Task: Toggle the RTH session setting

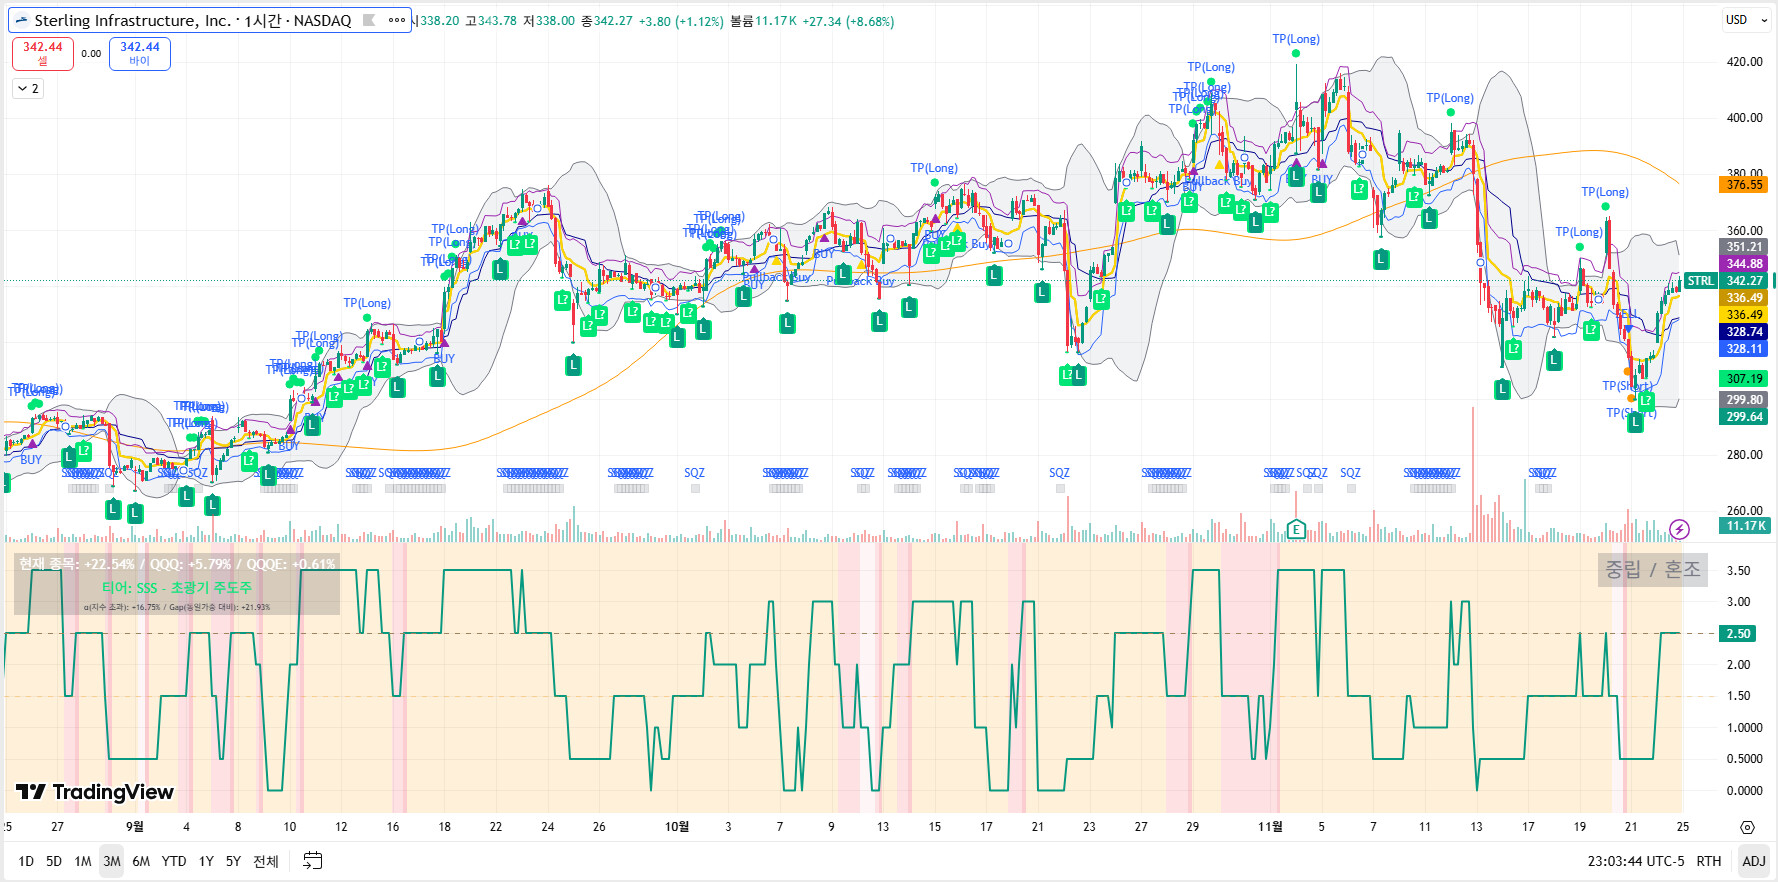Action: point(1708,861)
